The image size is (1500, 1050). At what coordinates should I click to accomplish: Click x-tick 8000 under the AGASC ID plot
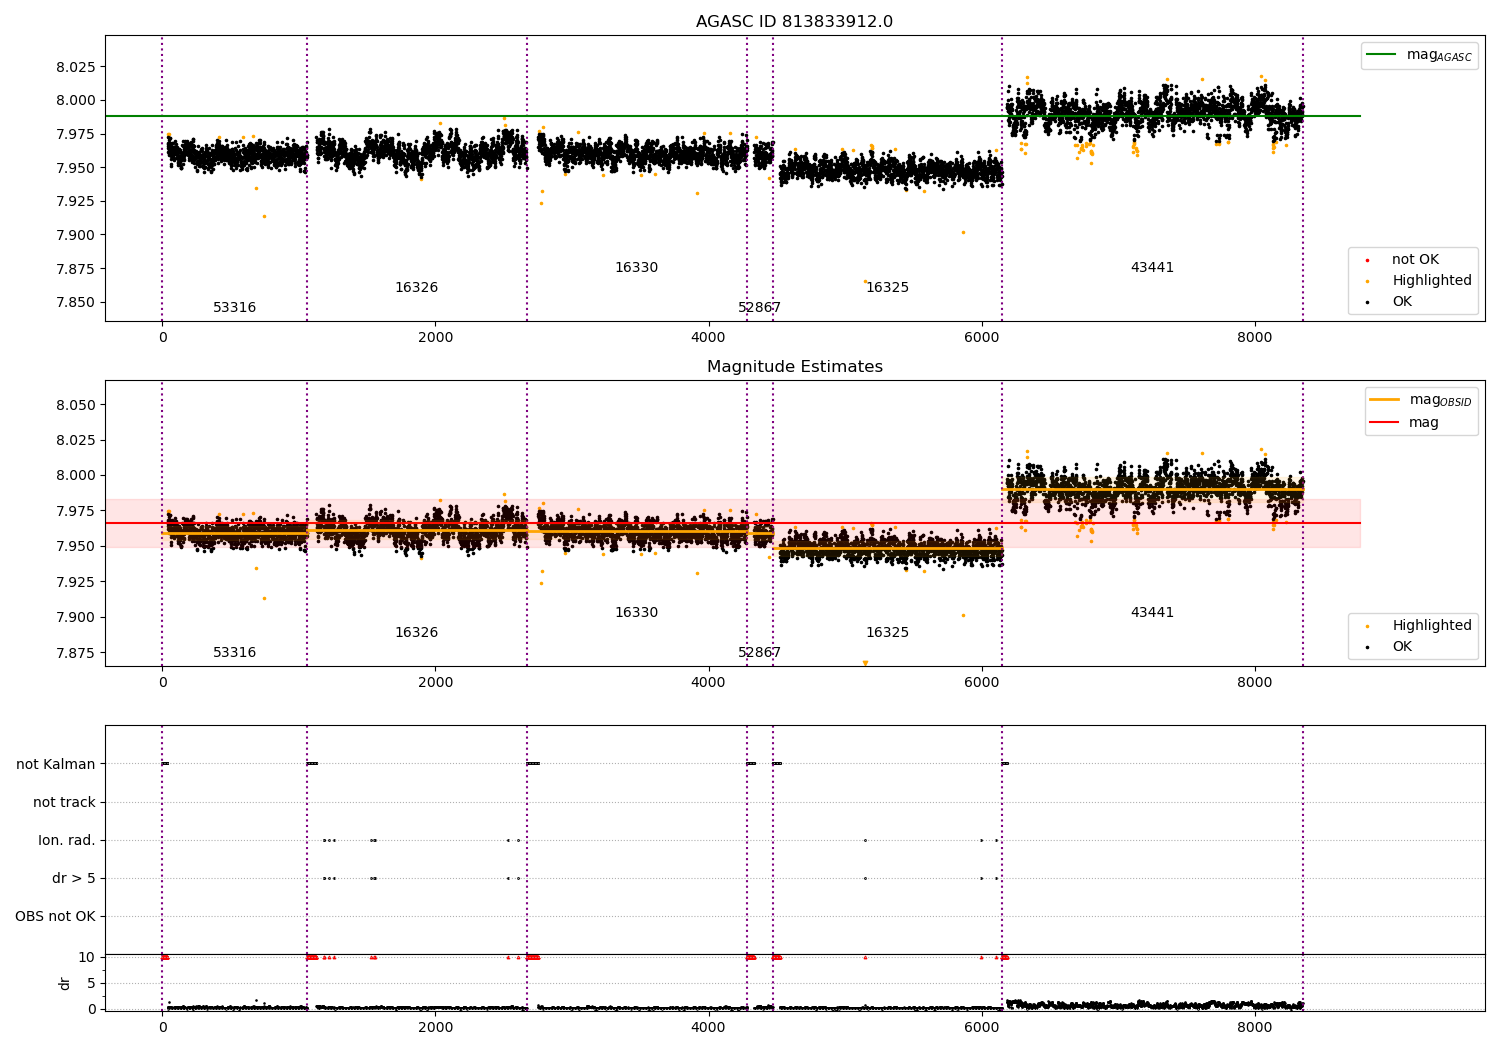click(x=1255, y=338)
